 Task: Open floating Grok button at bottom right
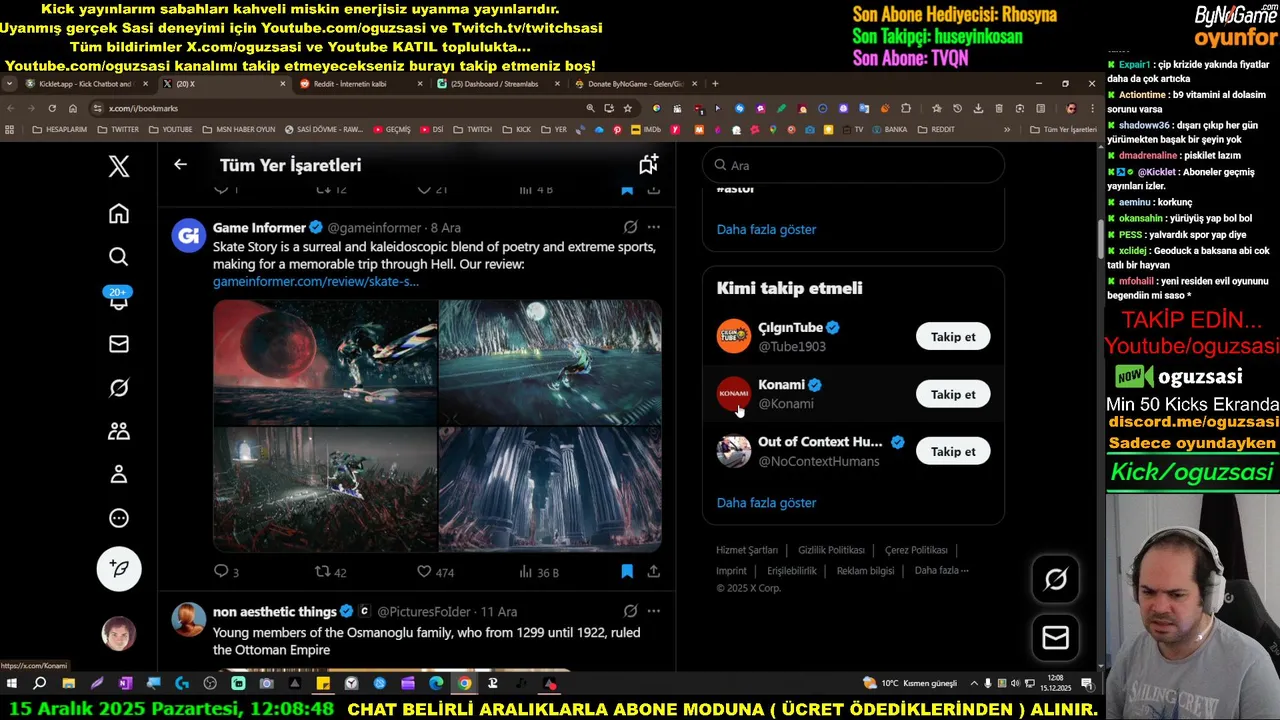(1056, 579)
